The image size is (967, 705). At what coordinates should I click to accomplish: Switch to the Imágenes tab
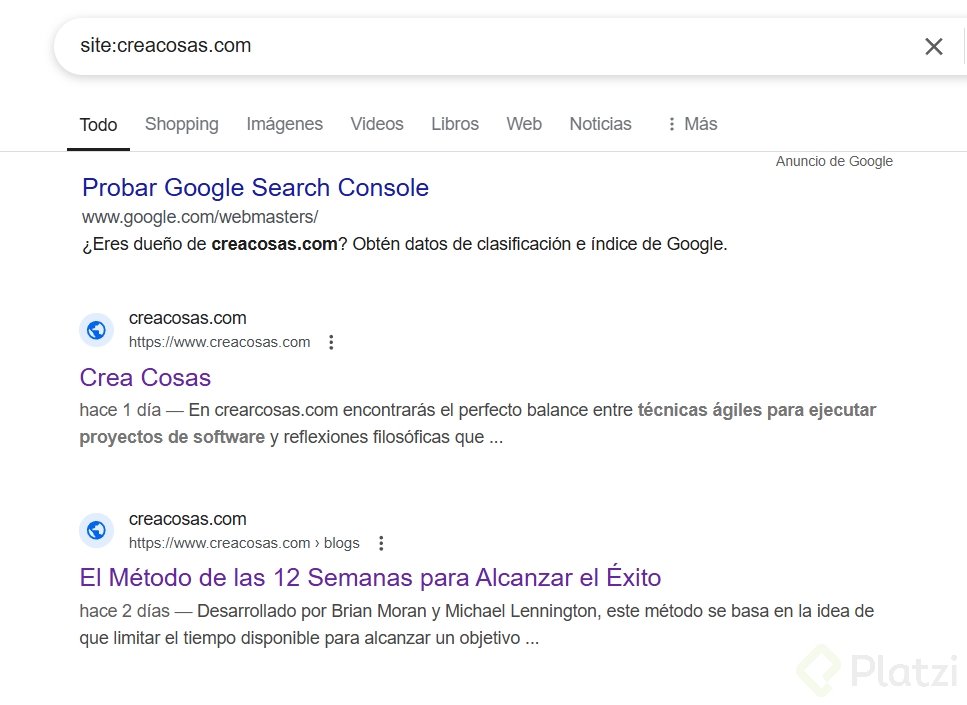[284, 124]
